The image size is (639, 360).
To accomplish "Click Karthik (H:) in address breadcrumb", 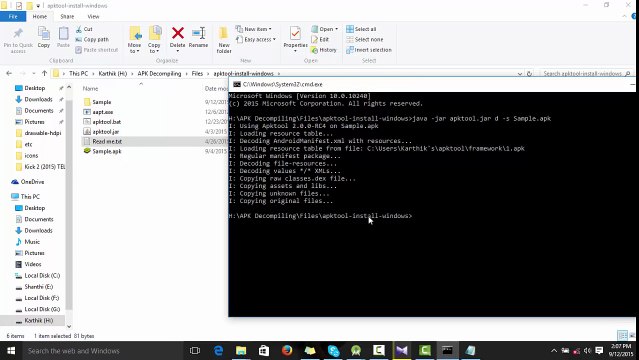I will [112, 73].
